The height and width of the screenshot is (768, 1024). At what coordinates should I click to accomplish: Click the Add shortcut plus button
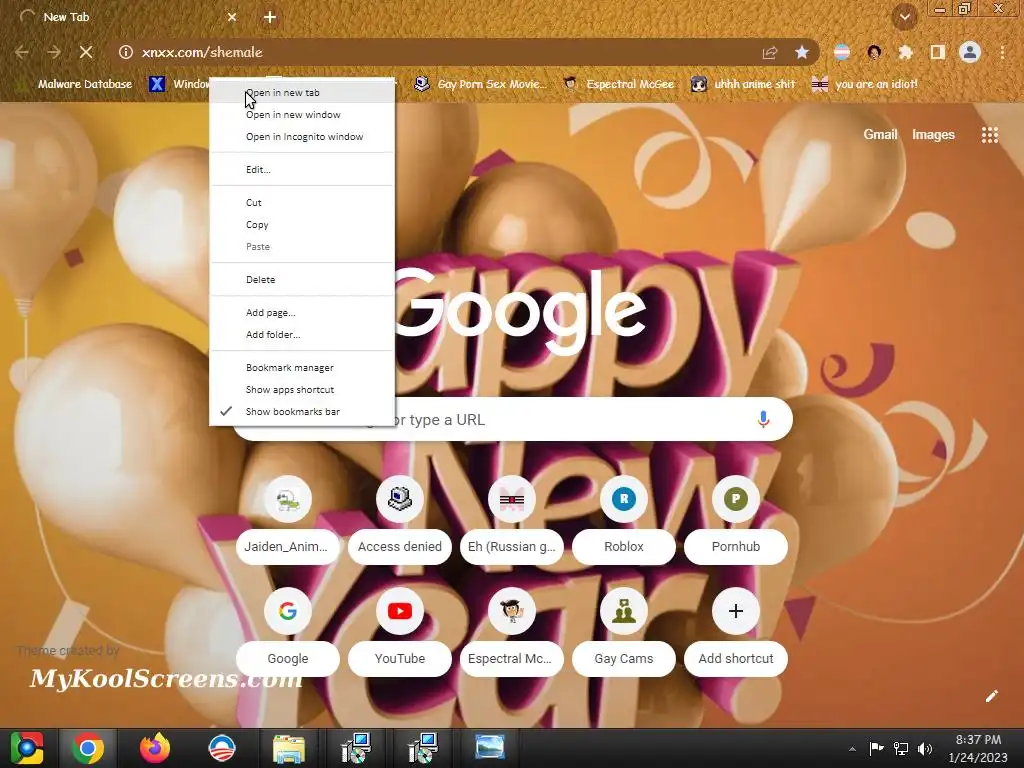click(x=736, y=611)
